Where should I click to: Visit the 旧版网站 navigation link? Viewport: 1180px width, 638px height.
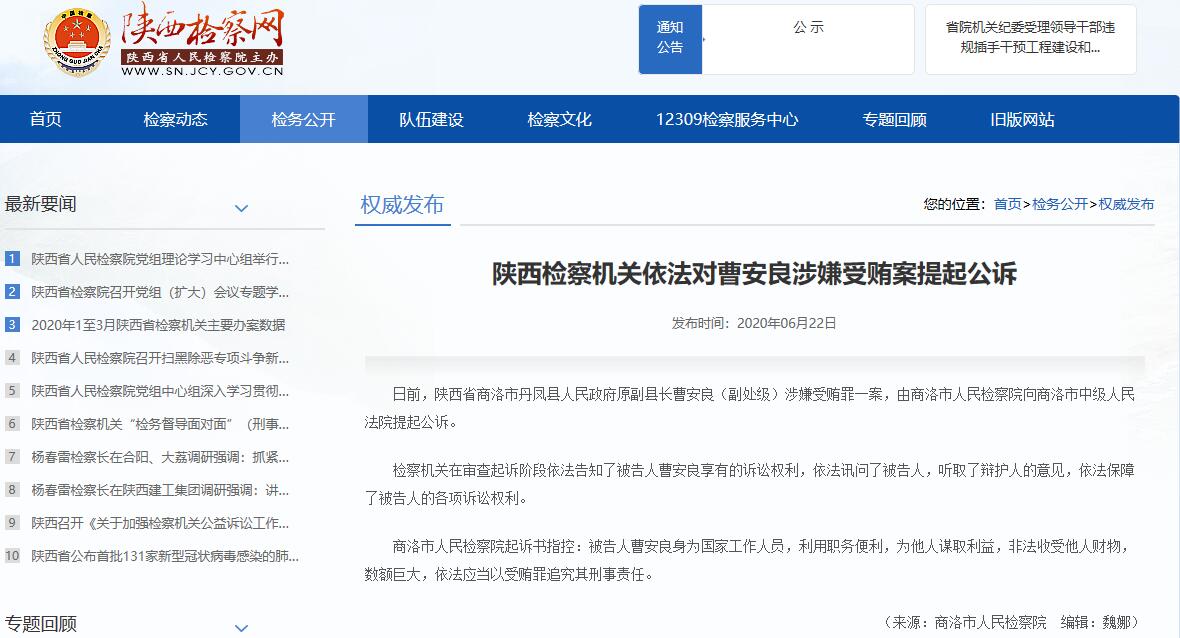pyautogui.click(x=1022, y=120)
